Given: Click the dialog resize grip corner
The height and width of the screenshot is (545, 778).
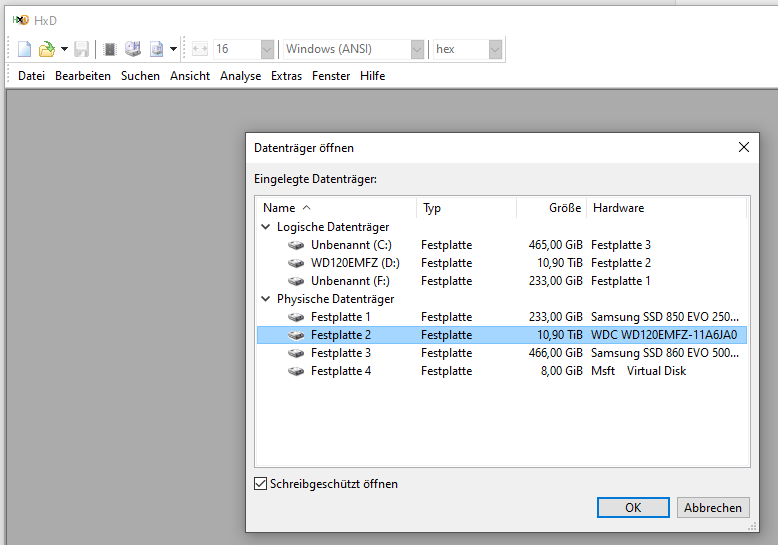Looking at the screenshot, I should pyautogui.click(x=753, y=527).
